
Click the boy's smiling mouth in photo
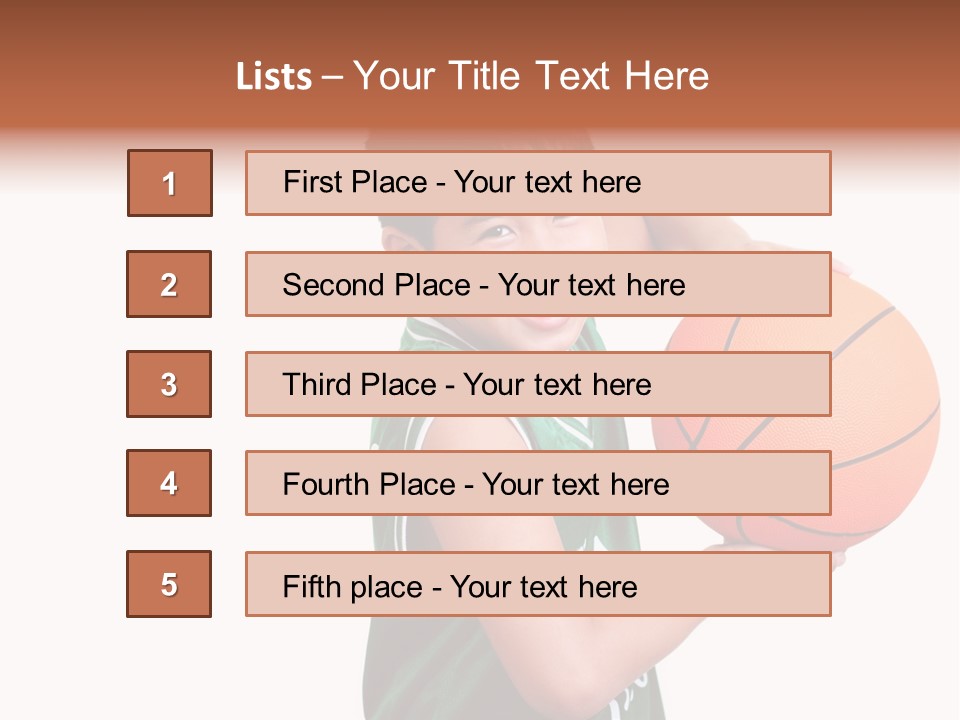pyautogui.click(x=545, y=325)
